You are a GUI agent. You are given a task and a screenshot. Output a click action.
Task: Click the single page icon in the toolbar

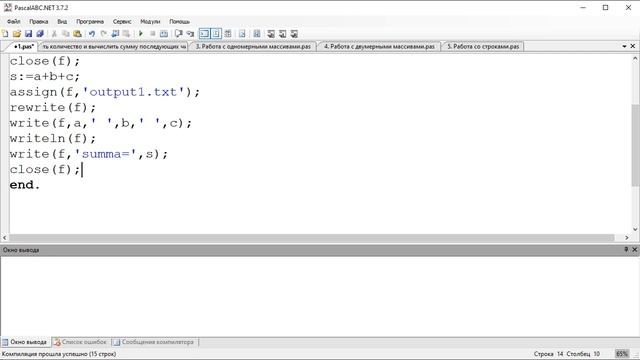point(242,34)
